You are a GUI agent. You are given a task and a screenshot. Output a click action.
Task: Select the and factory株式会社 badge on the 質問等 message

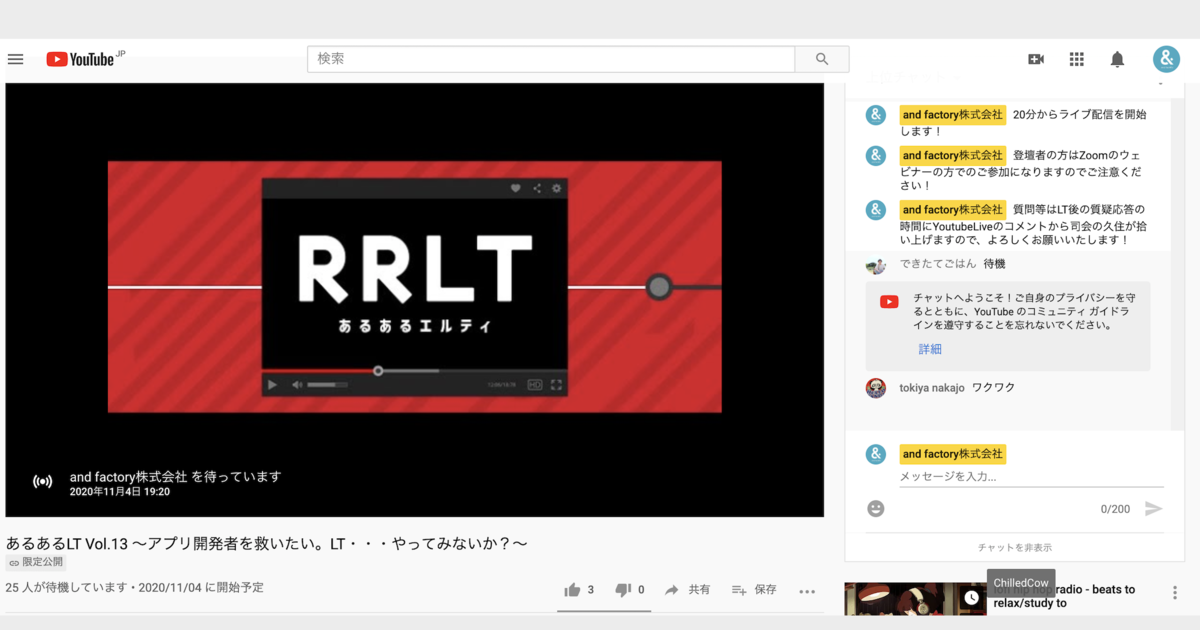(953, 210)
